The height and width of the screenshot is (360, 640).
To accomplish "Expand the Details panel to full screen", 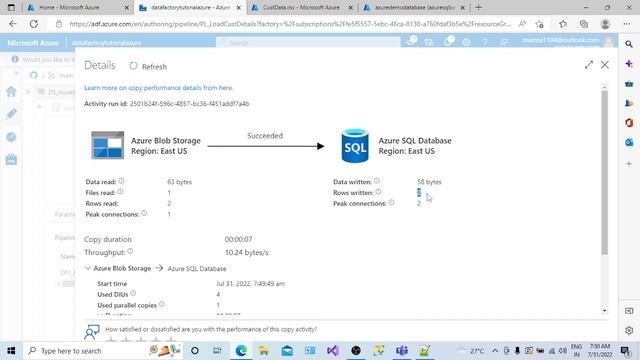I will 589,65.
